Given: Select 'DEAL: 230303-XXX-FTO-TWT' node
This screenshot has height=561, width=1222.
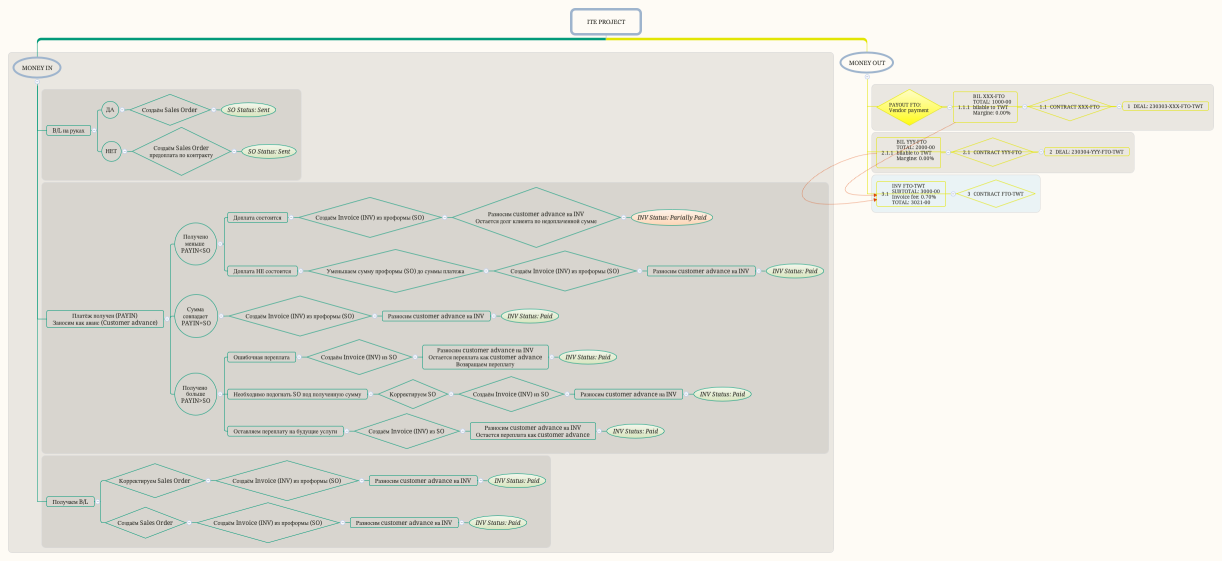Looking at the screenshot, I should pyautogui.click(x=1165, y=106).
